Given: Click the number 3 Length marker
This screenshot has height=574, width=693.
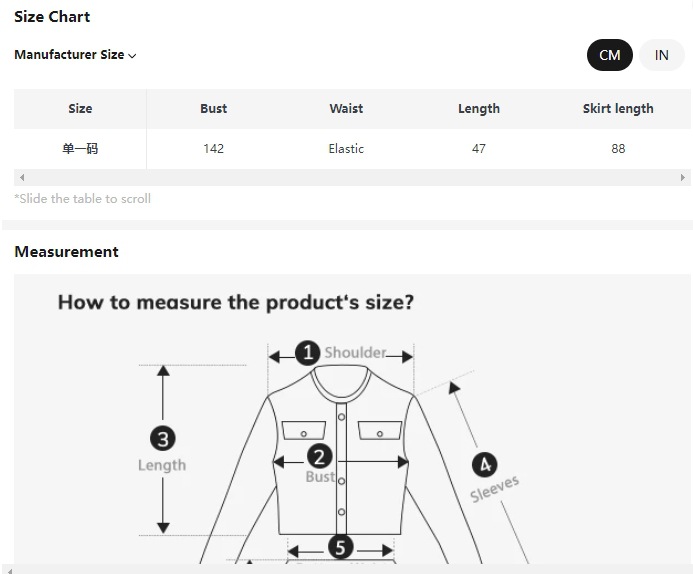Looking at the screenshot, I should pyautogui.click(x=162, y=438).
